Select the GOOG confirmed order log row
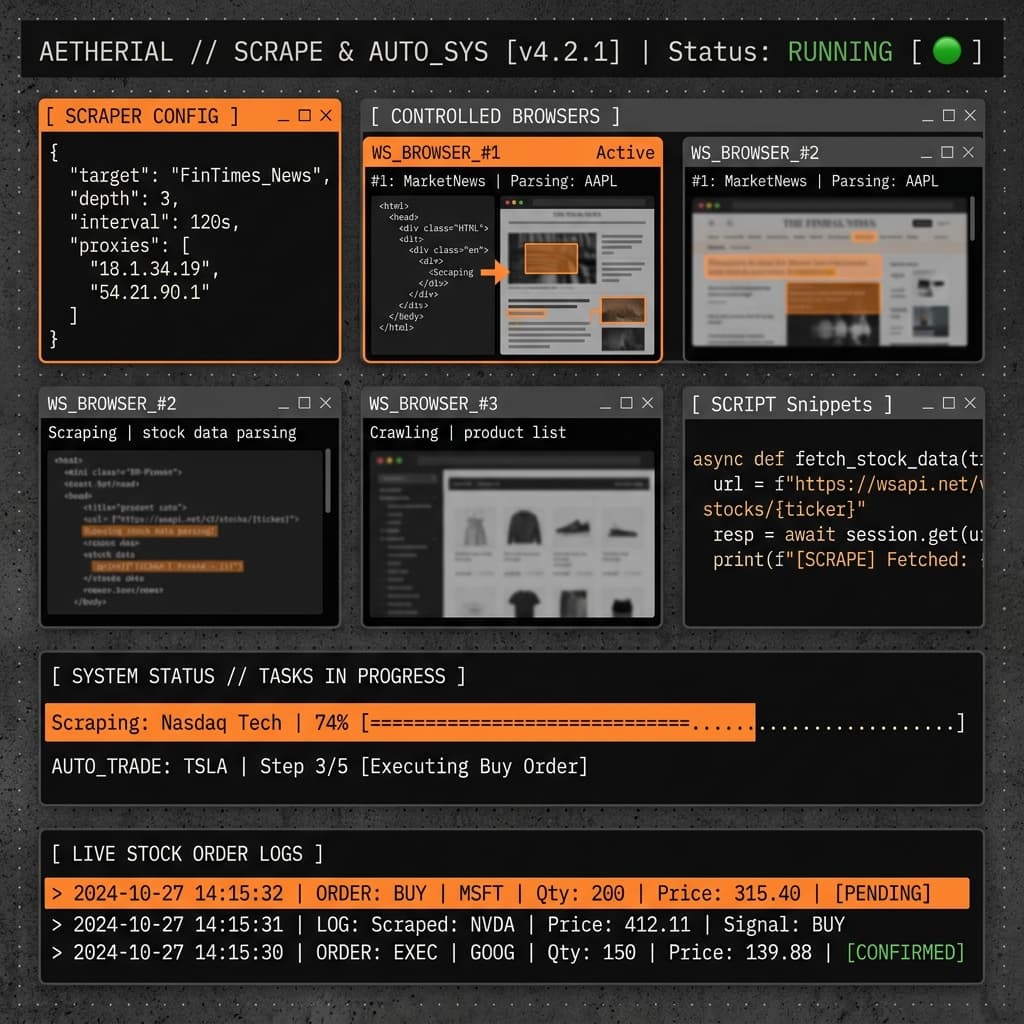This screenshot has height=1024, width=1024. pyautogui.click(x=507, y=952)
